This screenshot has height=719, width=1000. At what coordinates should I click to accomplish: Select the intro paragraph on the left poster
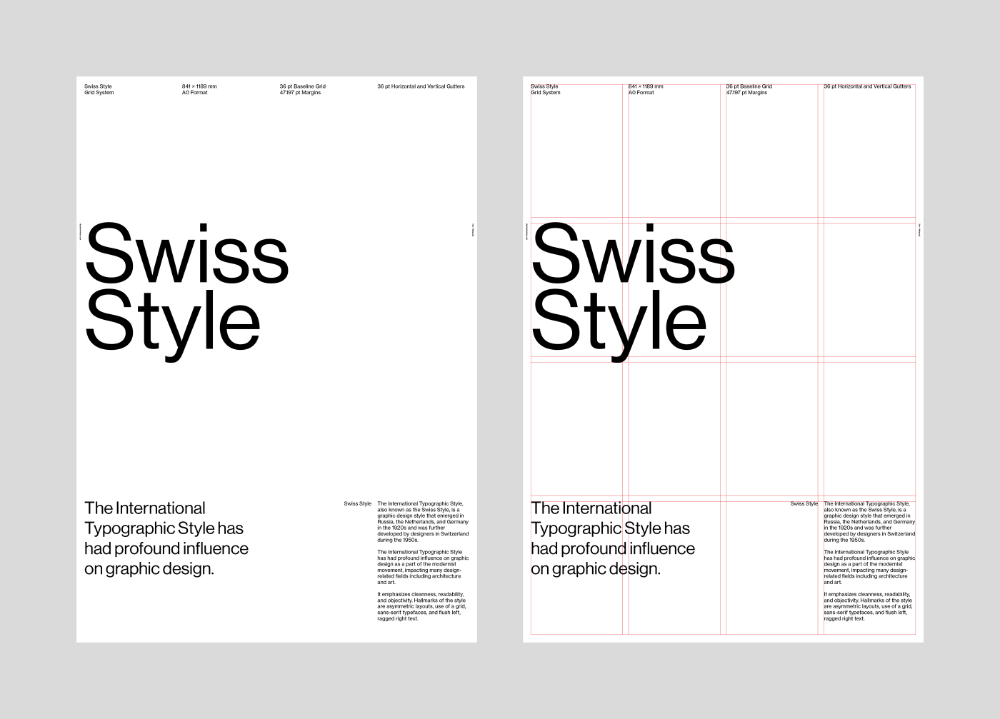(166, 538)
